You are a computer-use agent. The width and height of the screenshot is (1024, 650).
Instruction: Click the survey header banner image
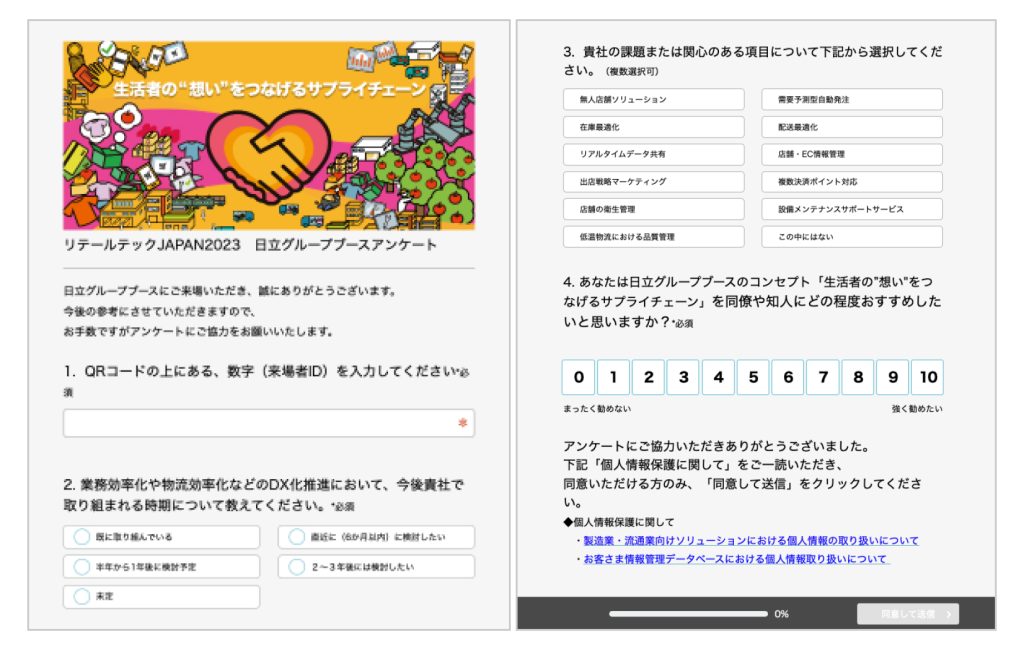[x=268, y=135]
